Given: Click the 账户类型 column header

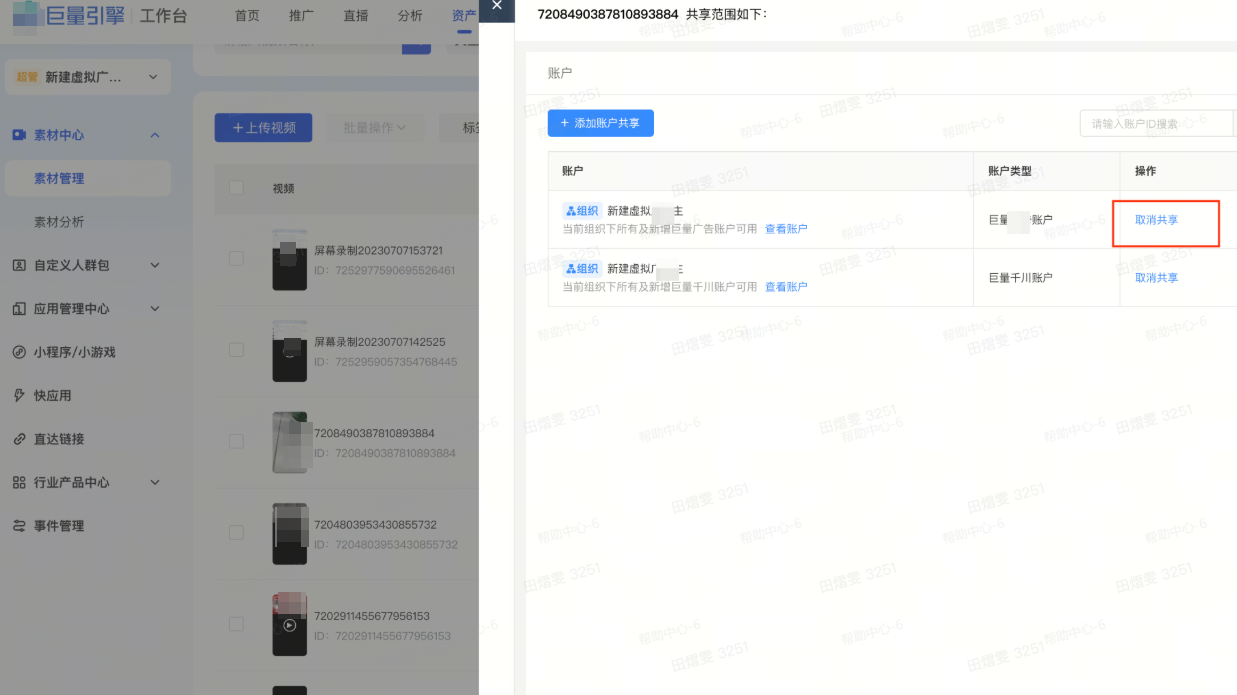Looking at the screenshot, I should 1010,171.
